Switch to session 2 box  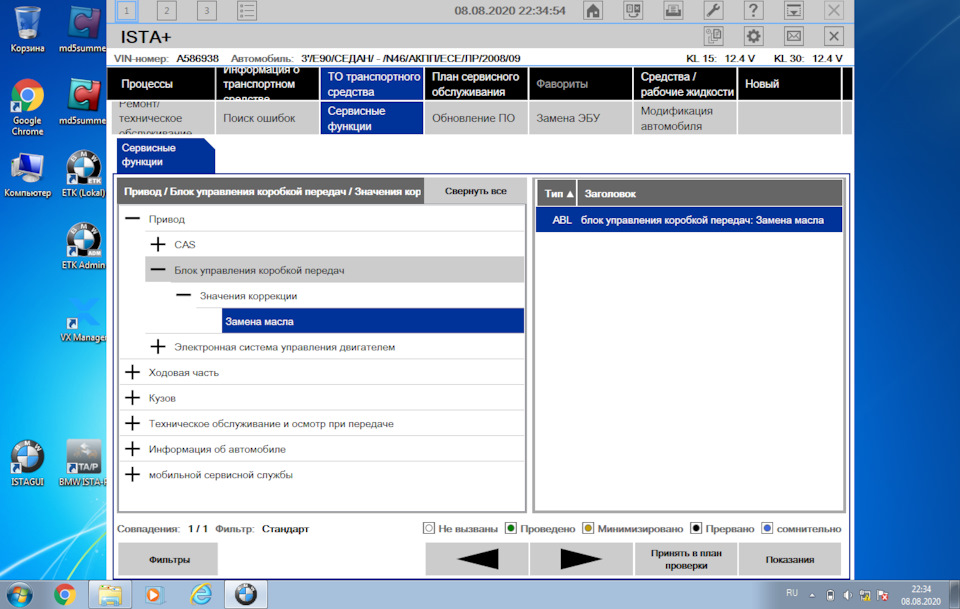(x=167, y=10)
